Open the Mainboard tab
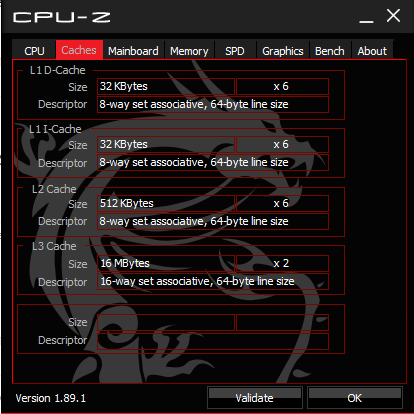The image size is (414, 414). click(133, 51)
